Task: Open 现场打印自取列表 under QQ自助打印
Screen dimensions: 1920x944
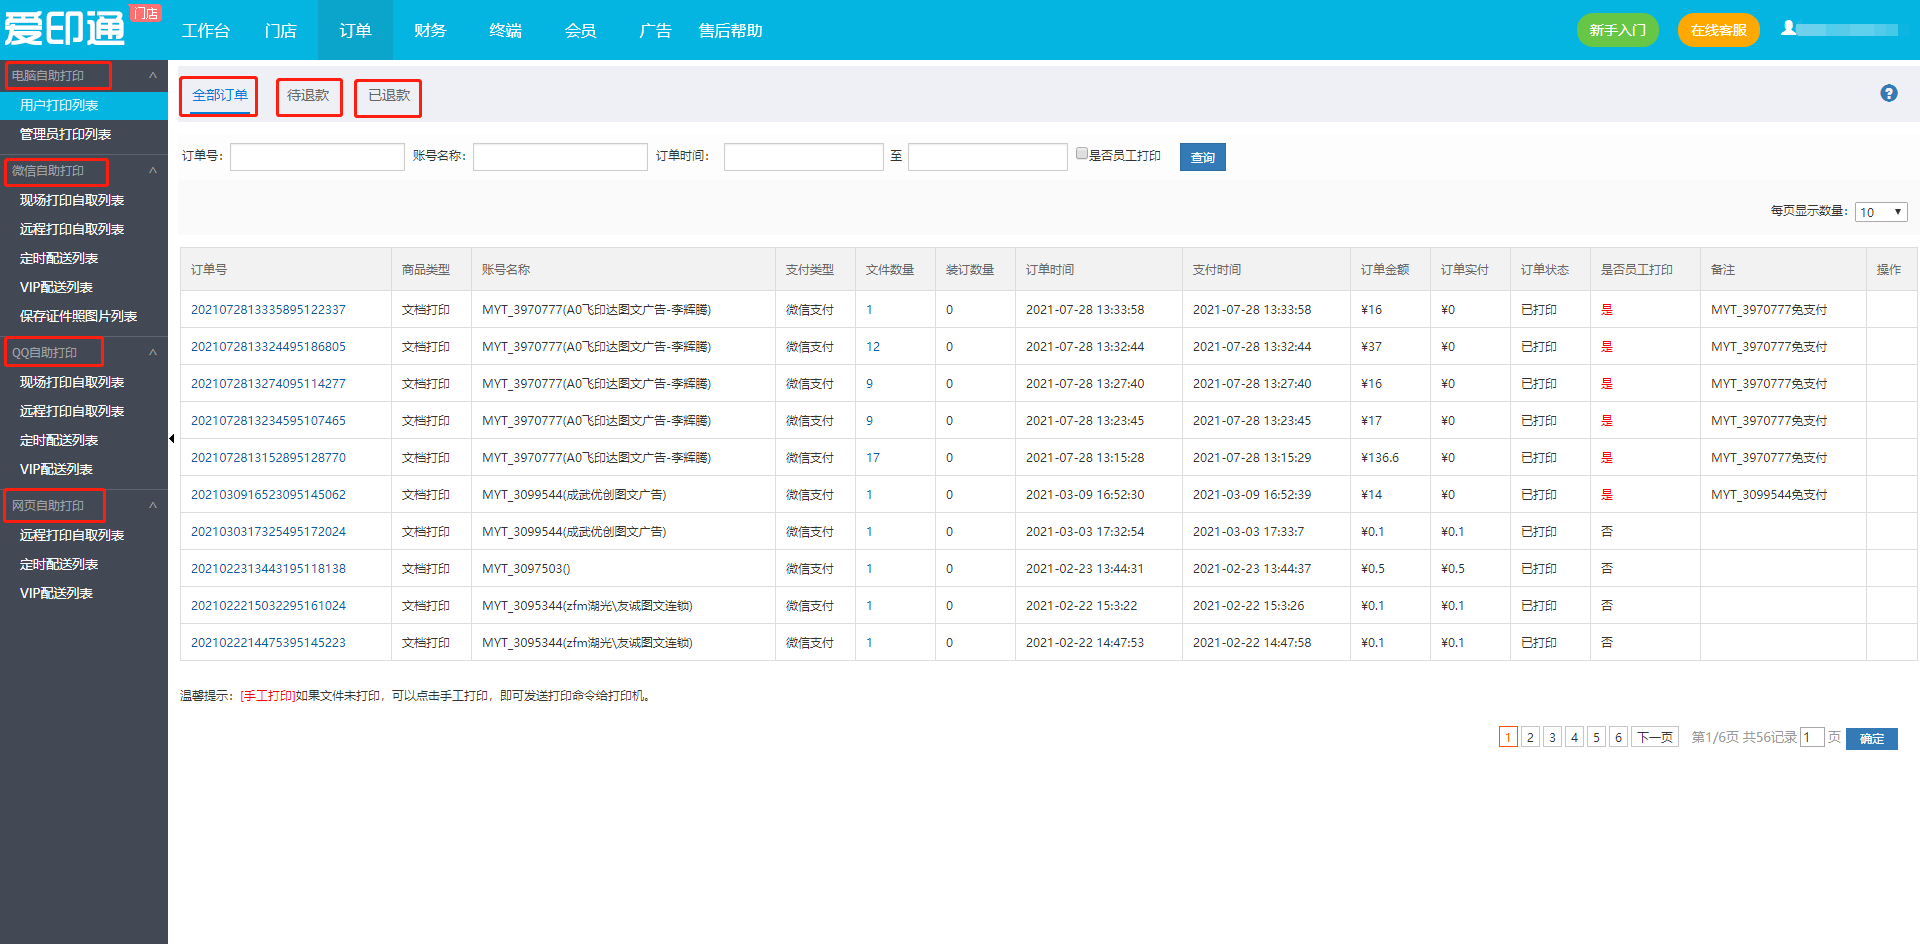Action: 72,382
